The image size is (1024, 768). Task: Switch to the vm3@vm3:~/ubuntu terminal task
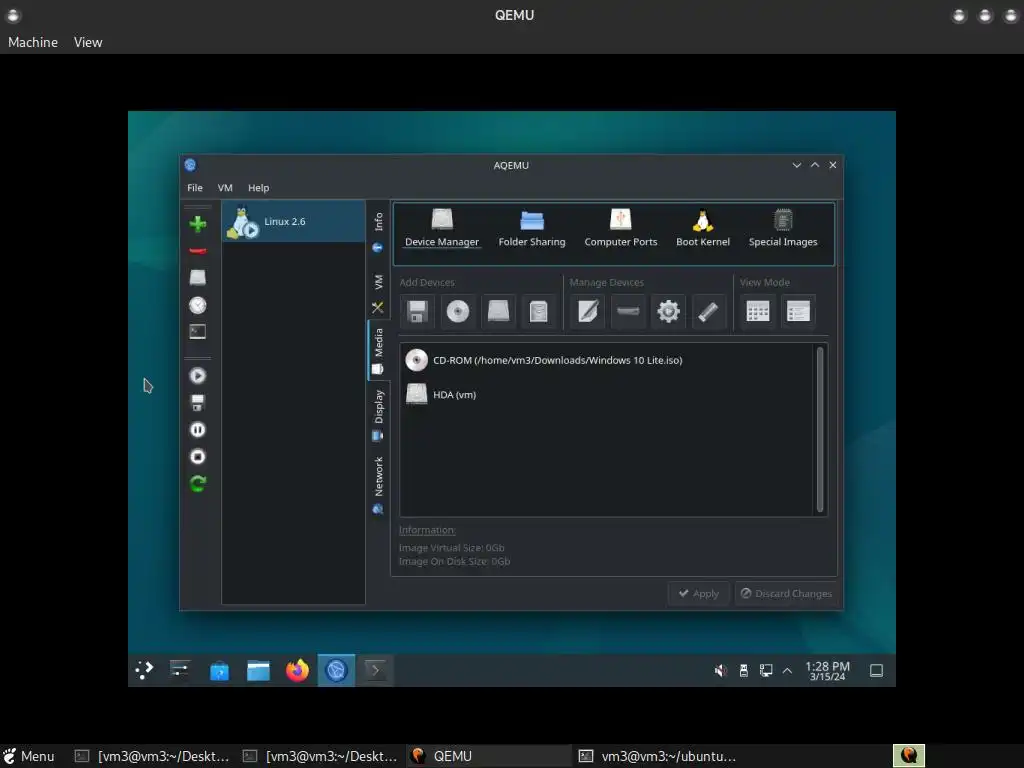click(658, 756)
